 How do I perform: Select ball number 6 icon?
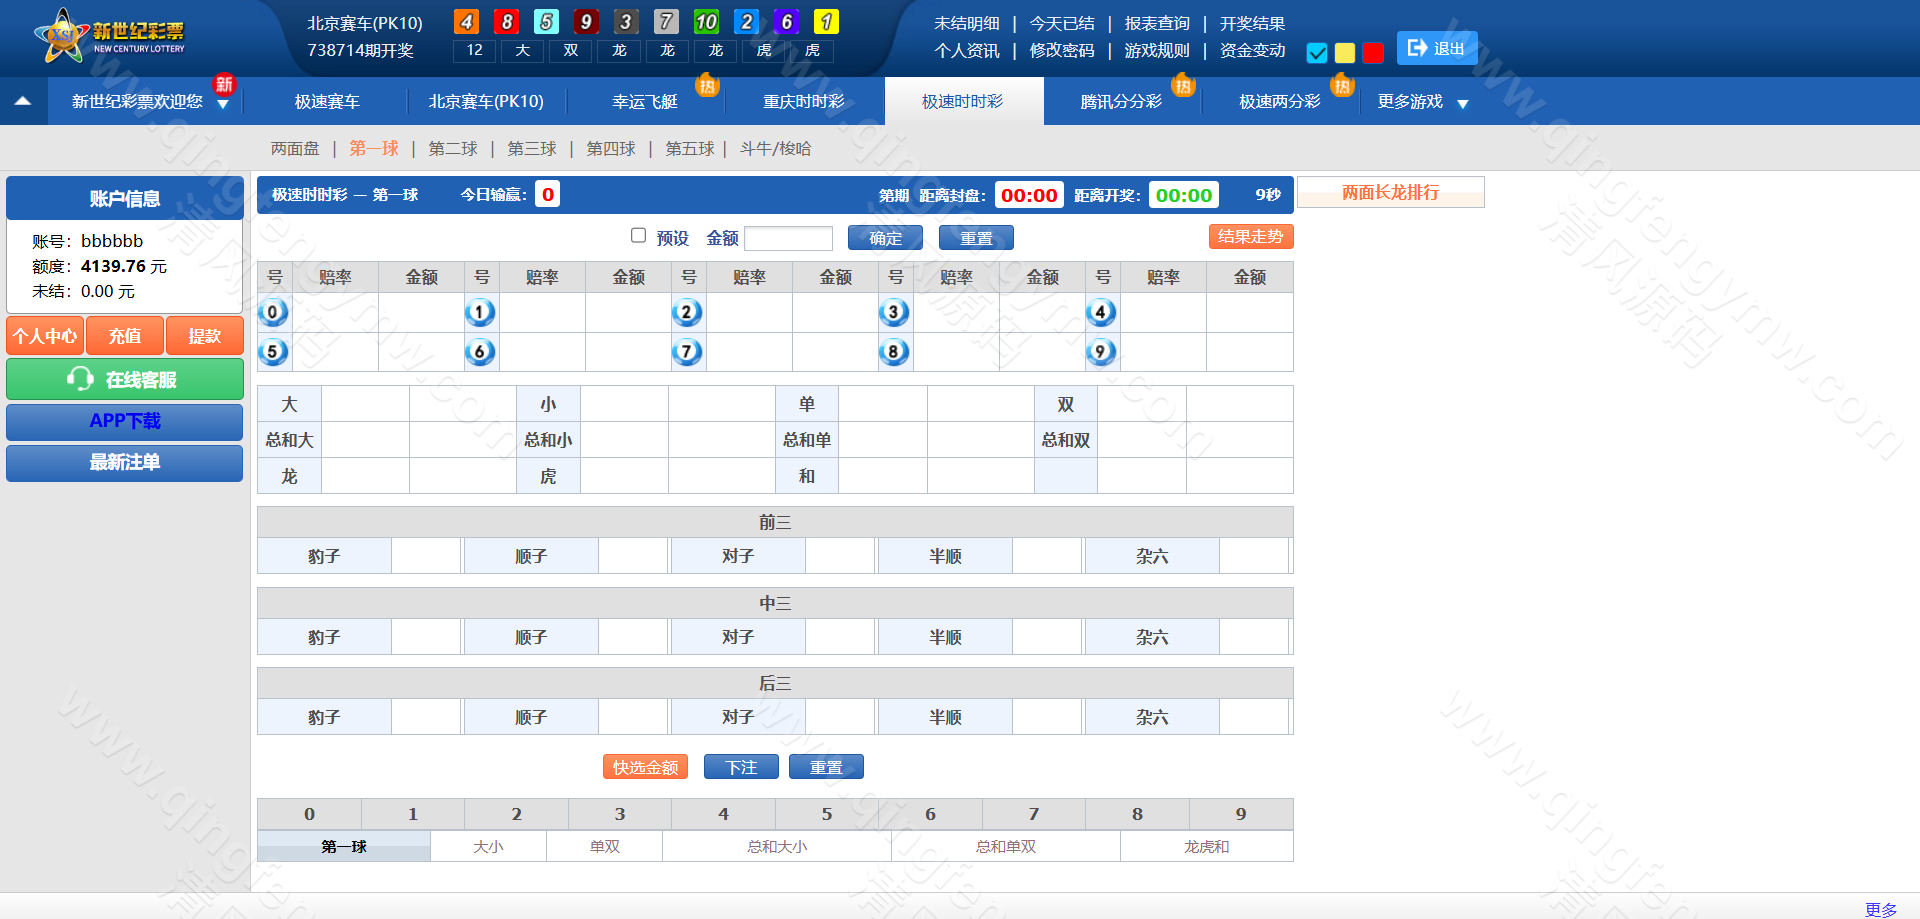coord(480,351)
